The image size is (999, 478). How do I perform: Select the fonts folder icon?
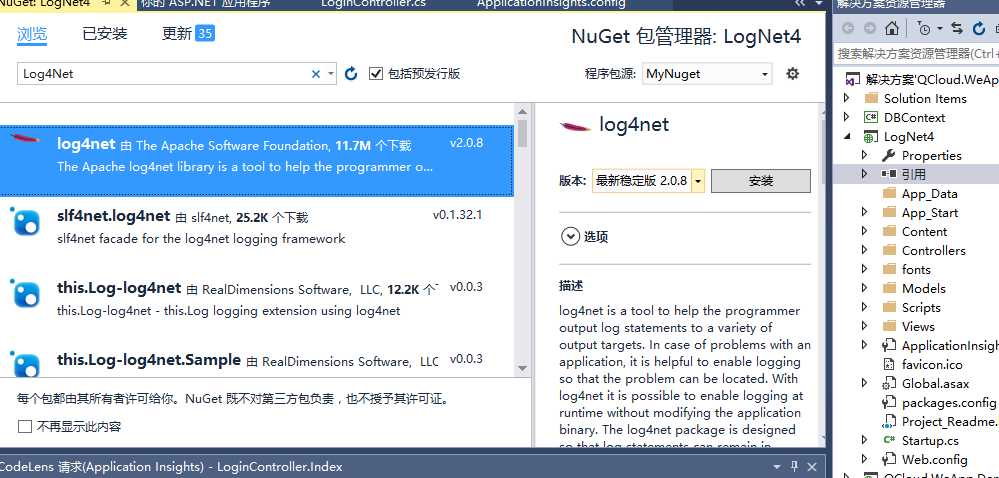[x=889, y=270]
